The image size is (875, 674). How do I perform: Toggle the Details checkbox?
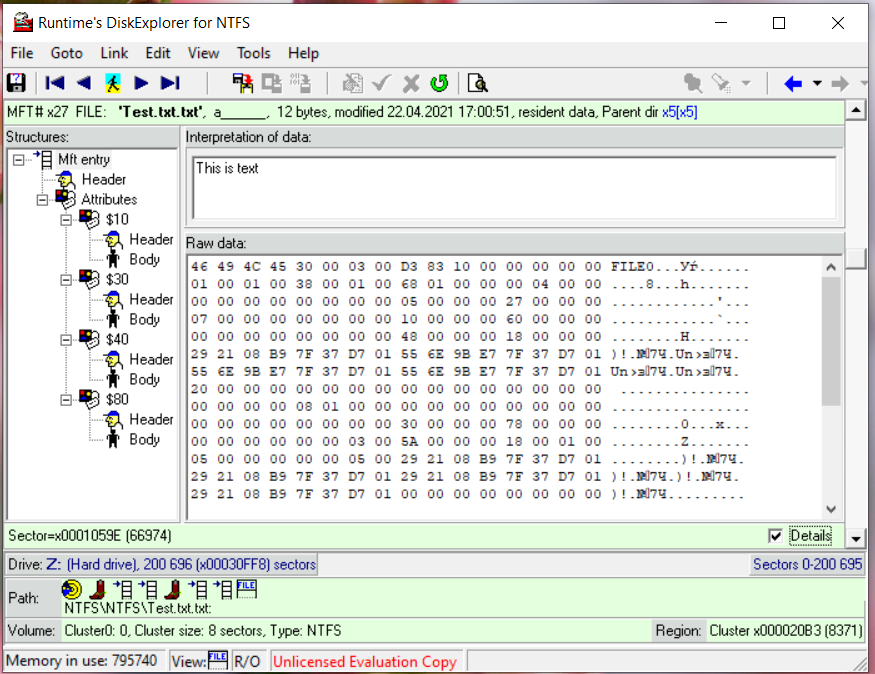click(775, 536)
